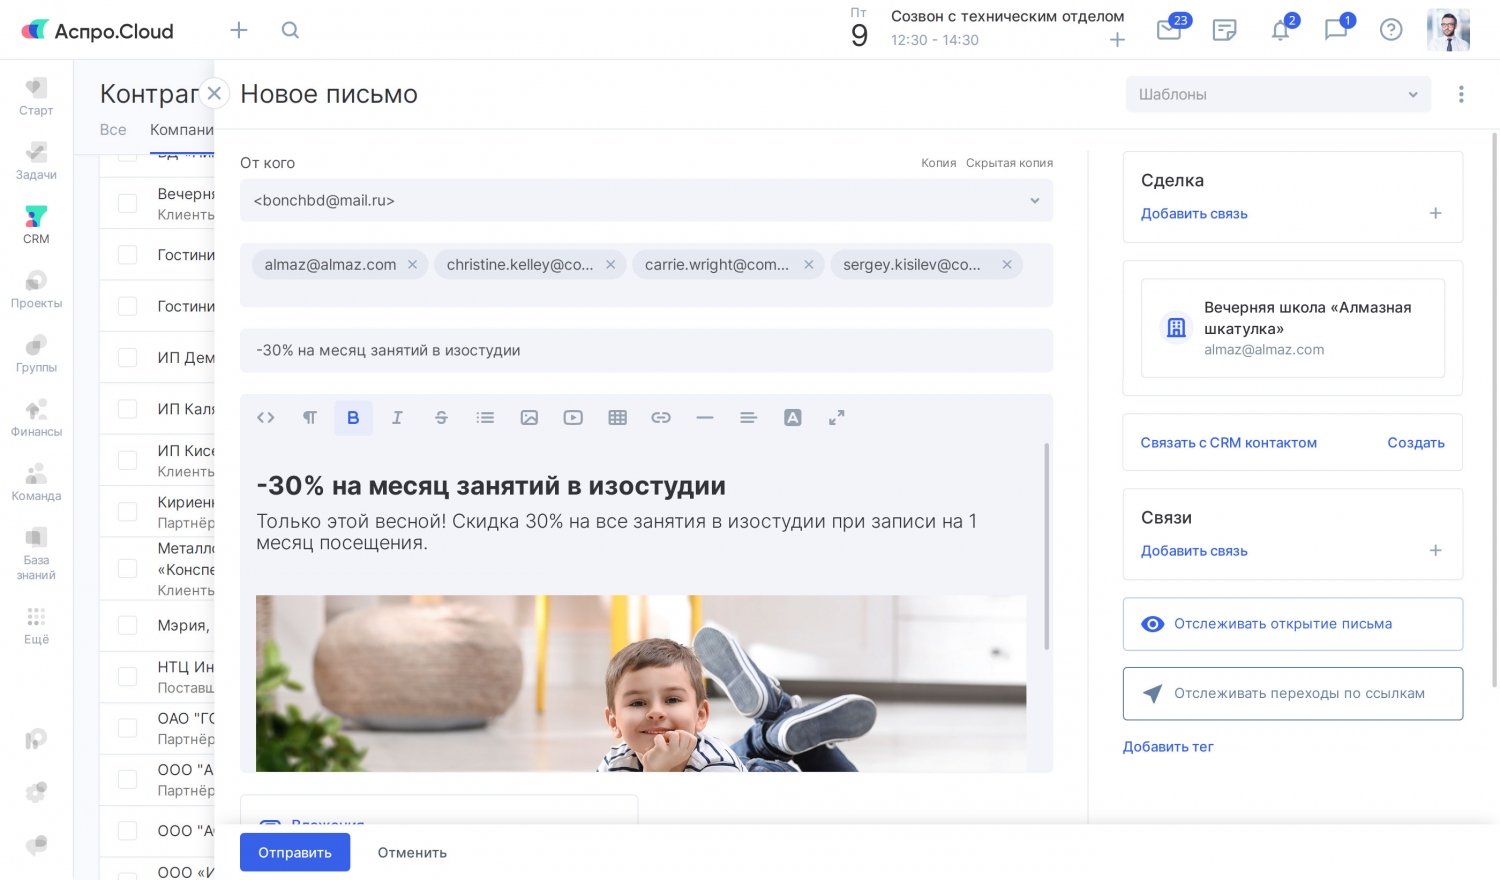Expand Сделка section with plus icon
1500x880 pixels.
click(1435, 213)
